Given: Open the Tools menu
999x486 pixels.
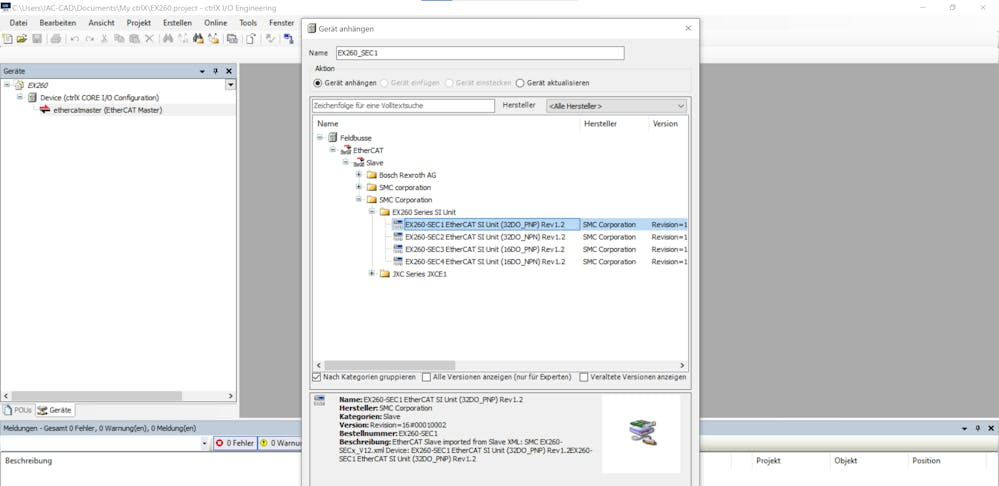Looking at the screenshot, I should [248, 23].
